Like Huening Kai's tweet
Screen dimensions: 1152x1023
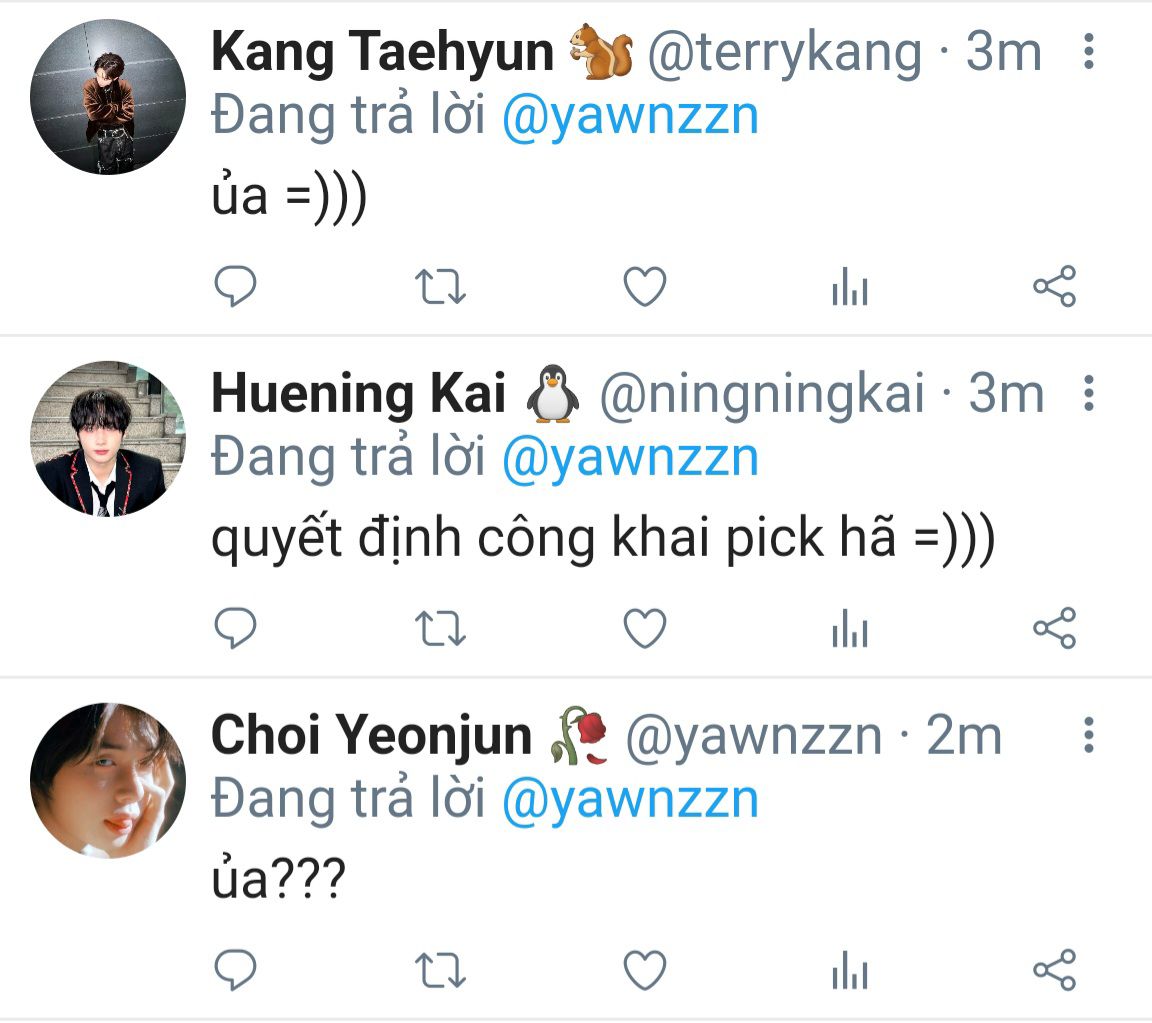coord(645,628)
